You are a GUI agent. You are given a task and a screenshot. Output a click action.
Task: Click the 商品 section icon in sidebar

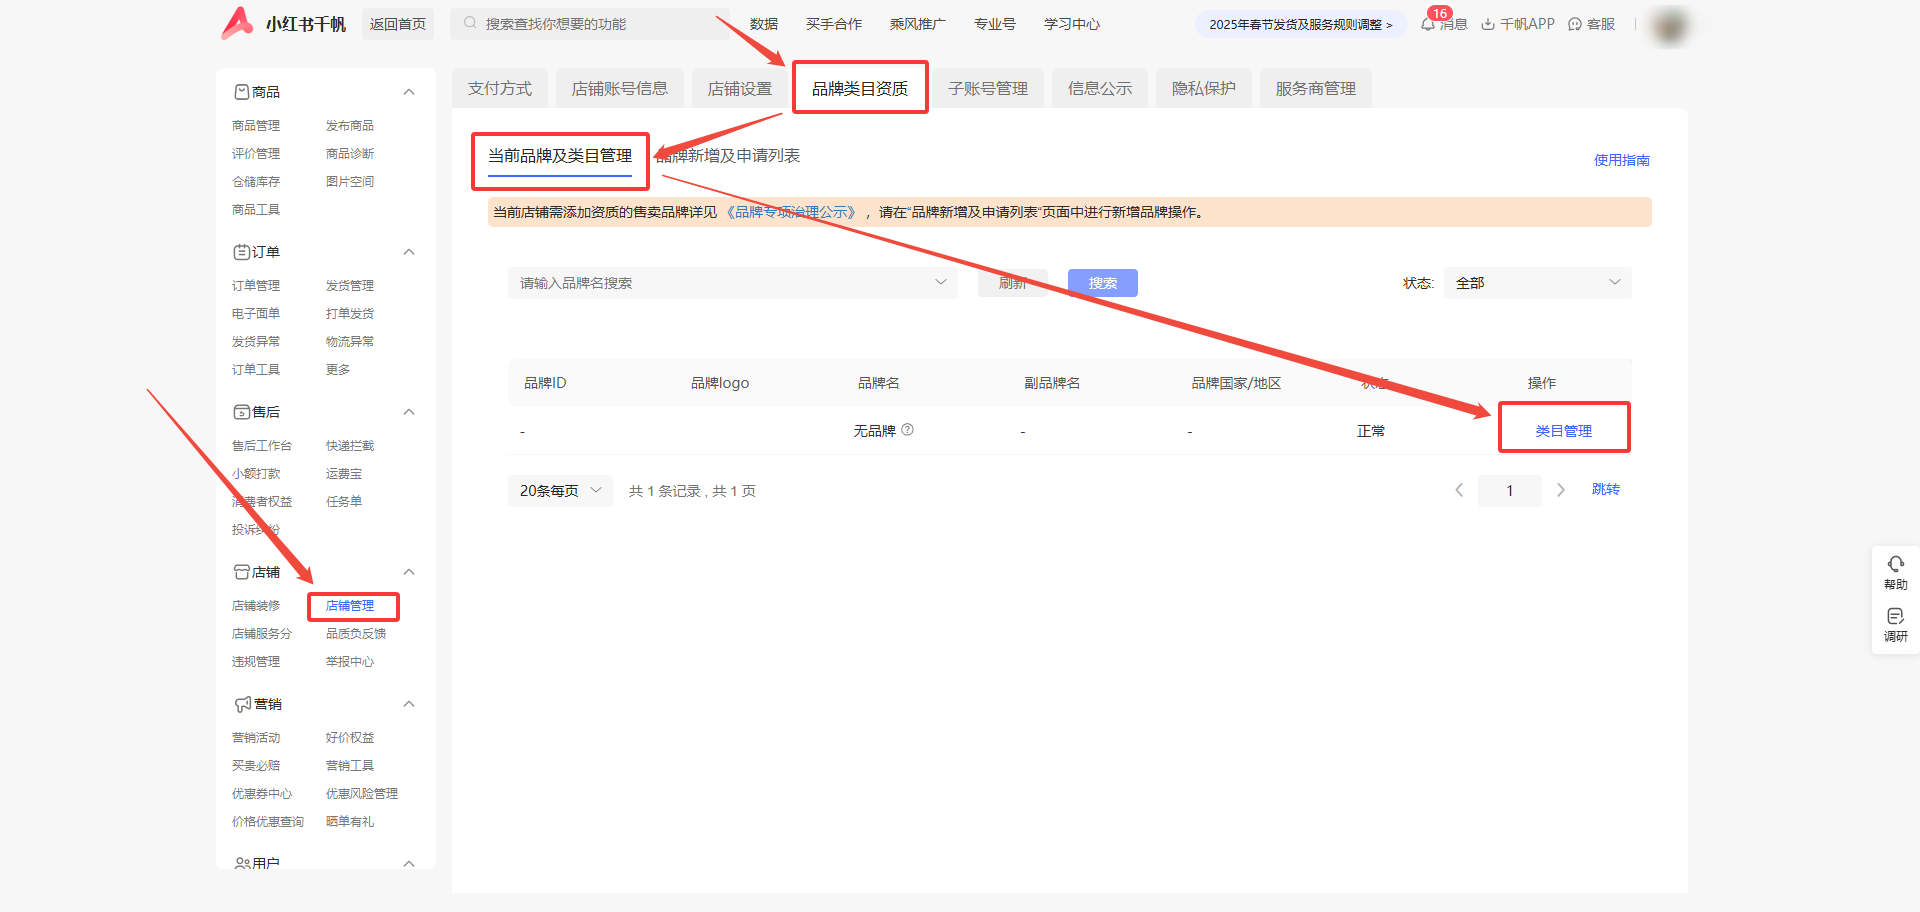pos(241,92)
